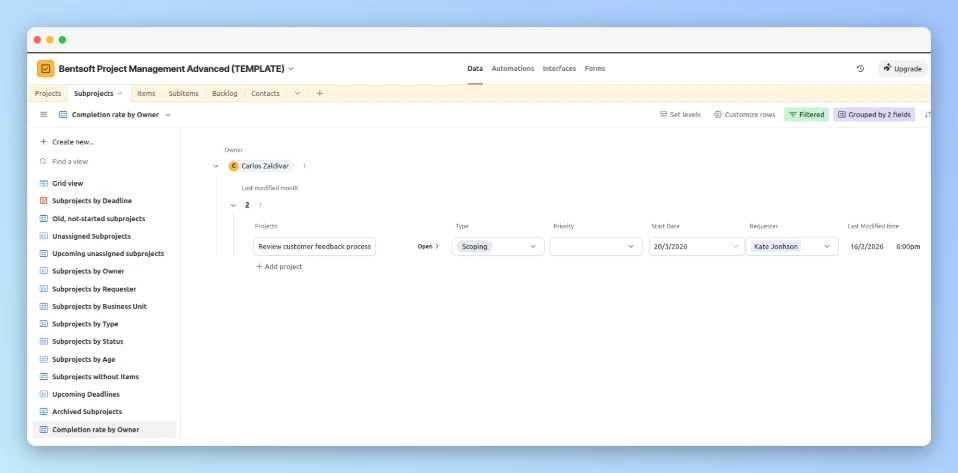
Task: Switch to the Automations tab
Action: point(513,68)
